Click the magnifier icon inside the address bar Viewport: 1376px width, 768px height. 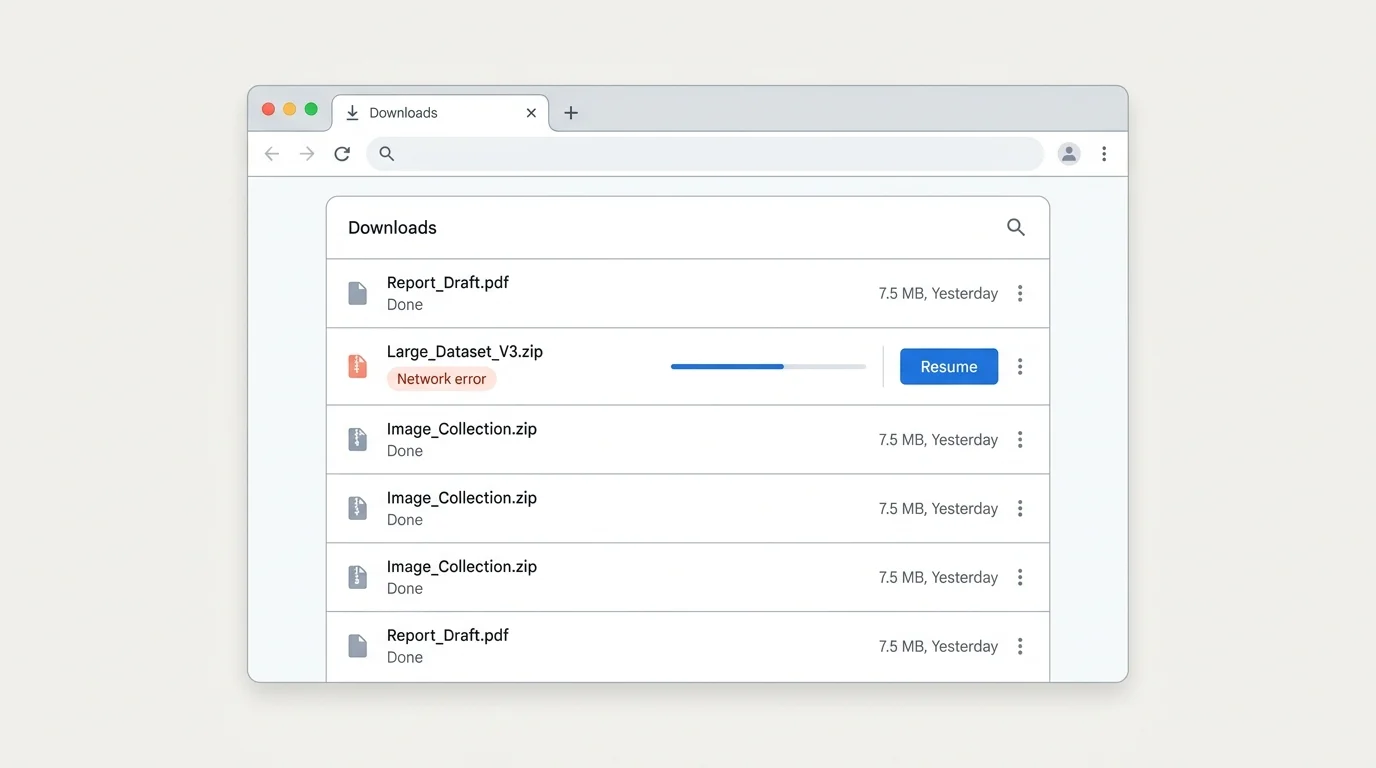[x=387, y=154]
